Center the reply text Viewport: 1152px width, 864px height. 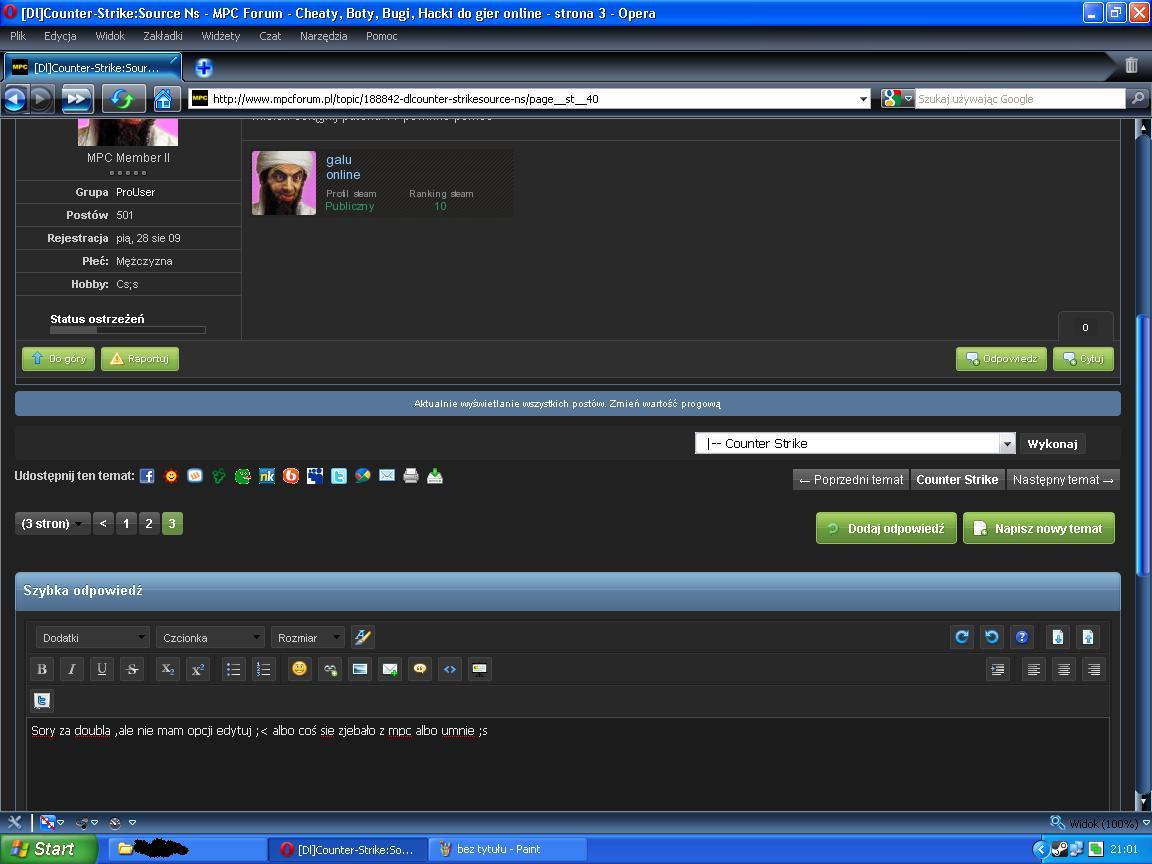click(1064, 669)
